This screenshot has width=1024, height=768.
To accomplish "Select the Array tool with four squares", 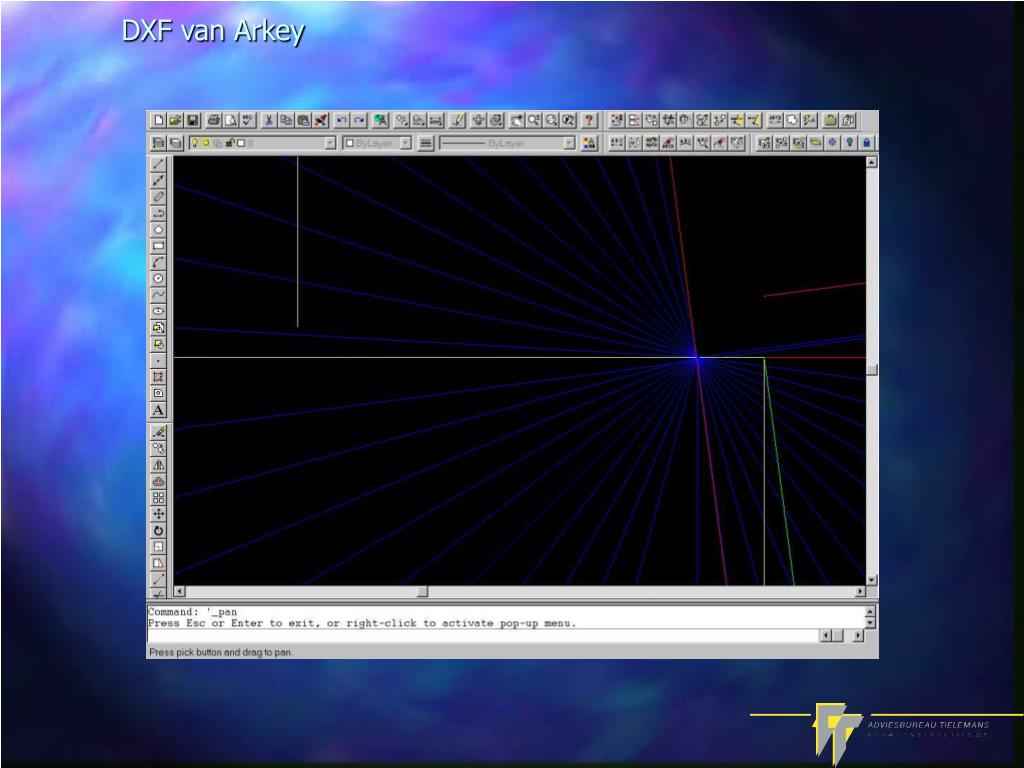I will (x=158, y=498).
